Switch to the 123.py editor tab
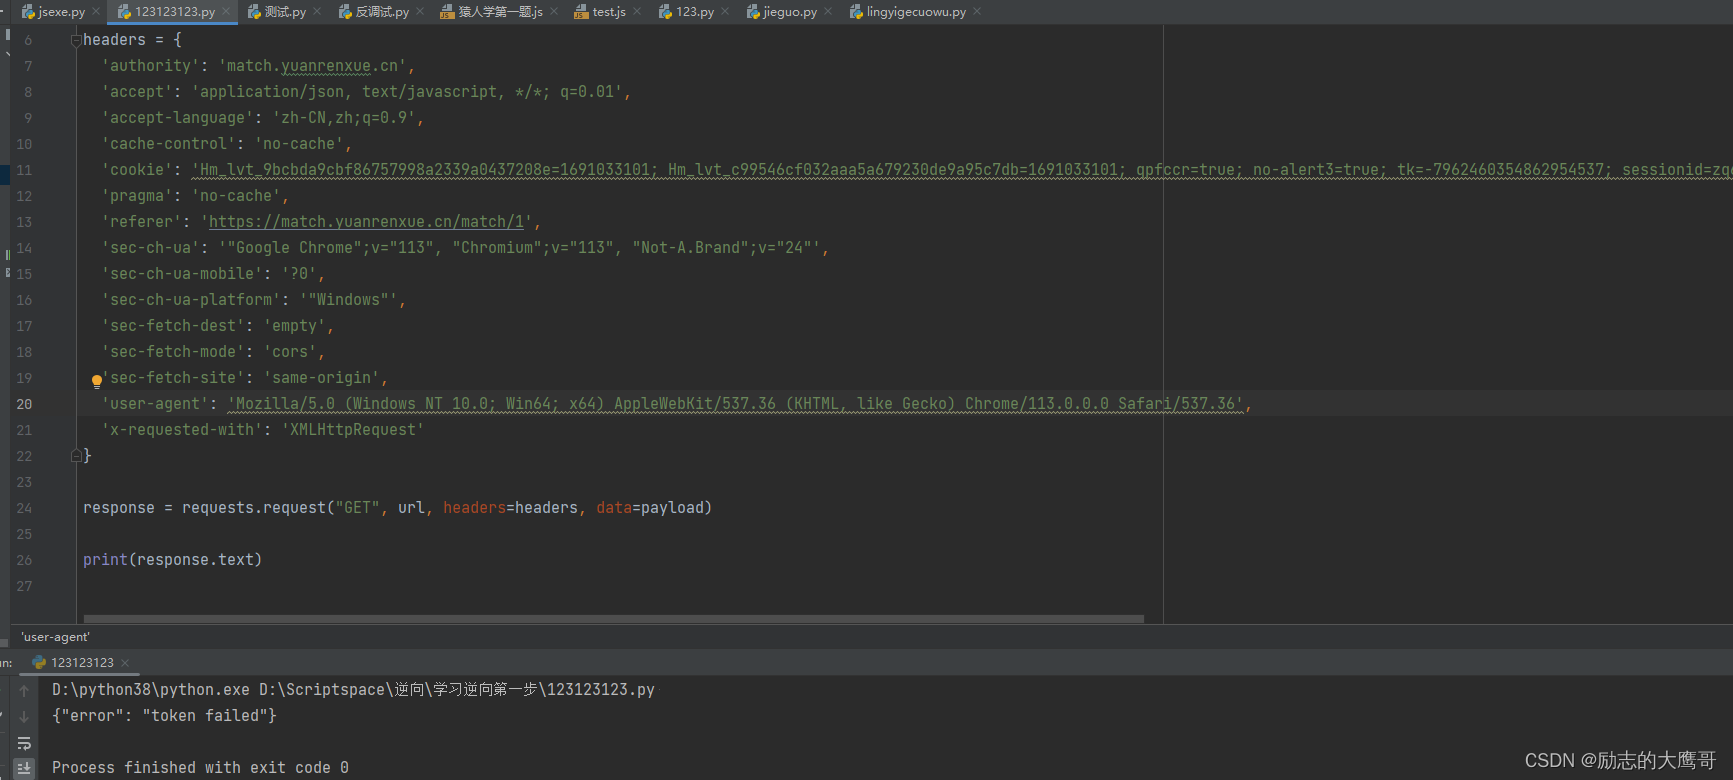 coord(695,12)
